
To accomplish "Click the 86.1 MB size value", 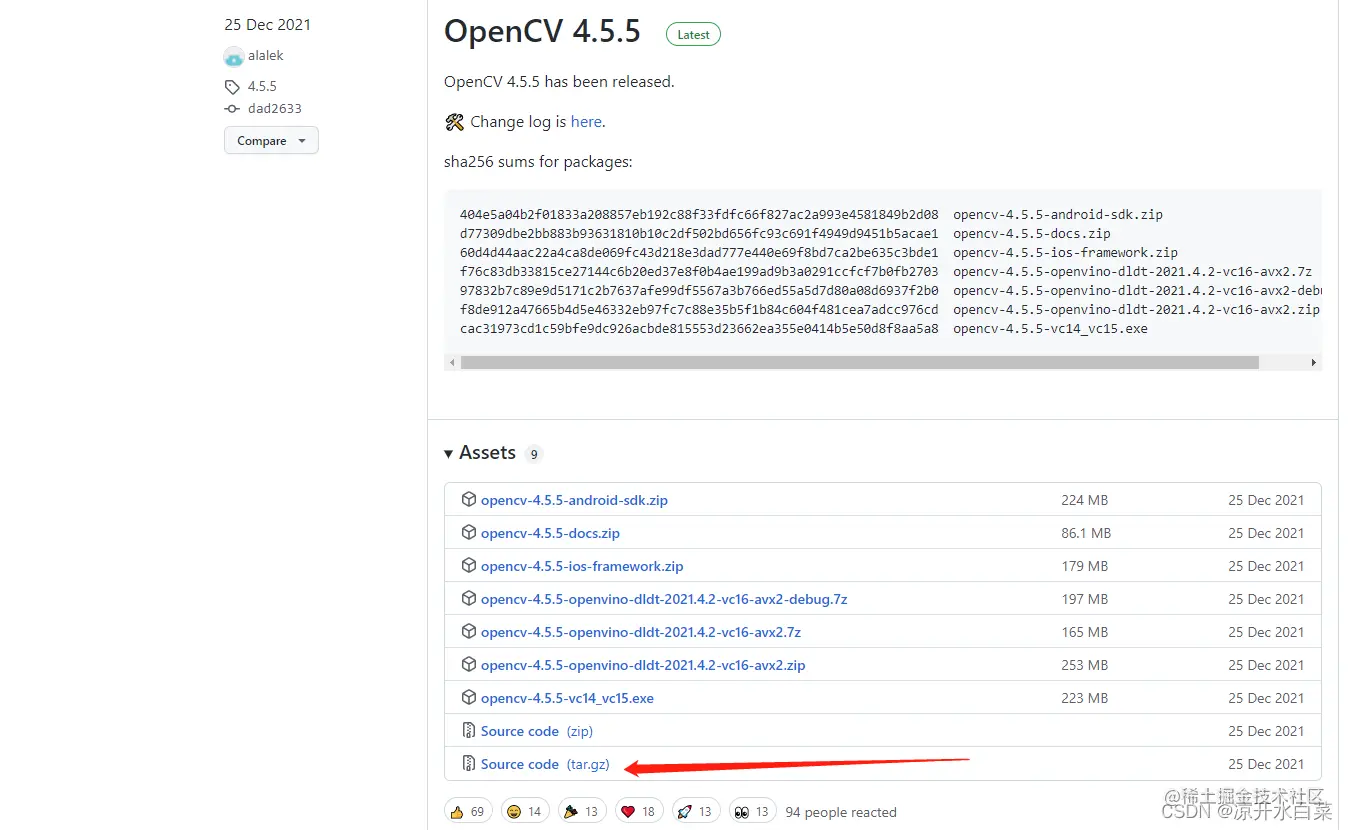I will click(1086, 533).
